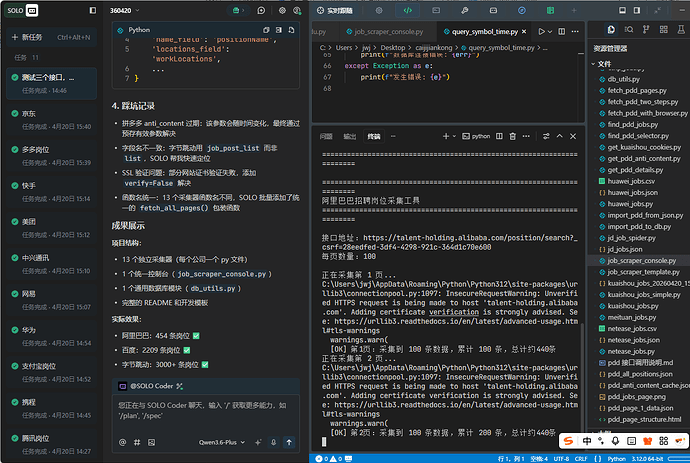This screenshot has height=463, width=690.
Task: Start a new chat conversation
Action: click(x=261, y=10)
